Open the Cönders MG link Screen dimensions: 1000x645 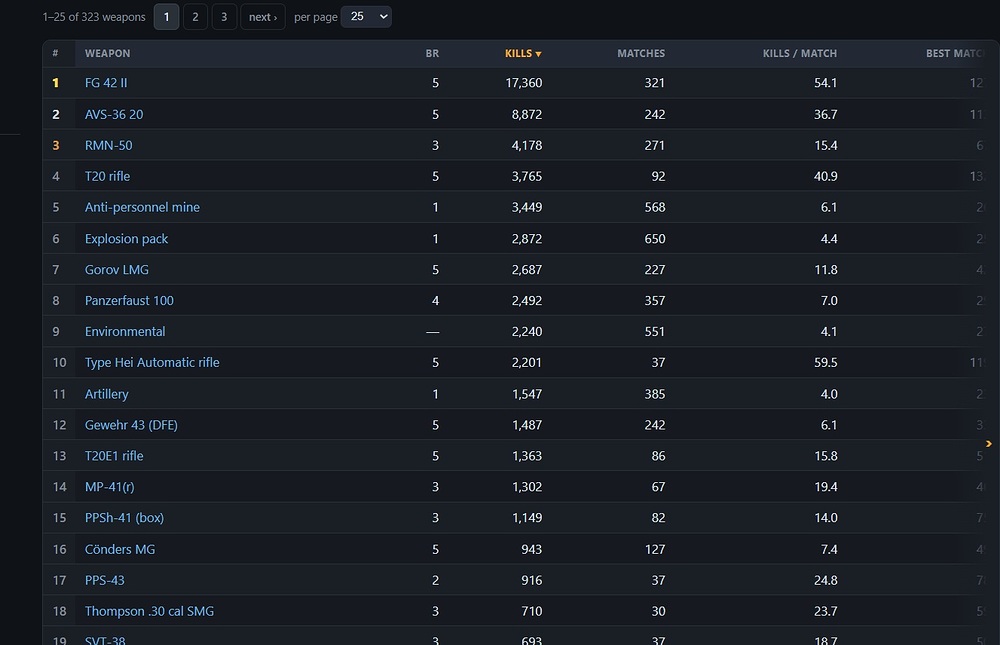120,549
